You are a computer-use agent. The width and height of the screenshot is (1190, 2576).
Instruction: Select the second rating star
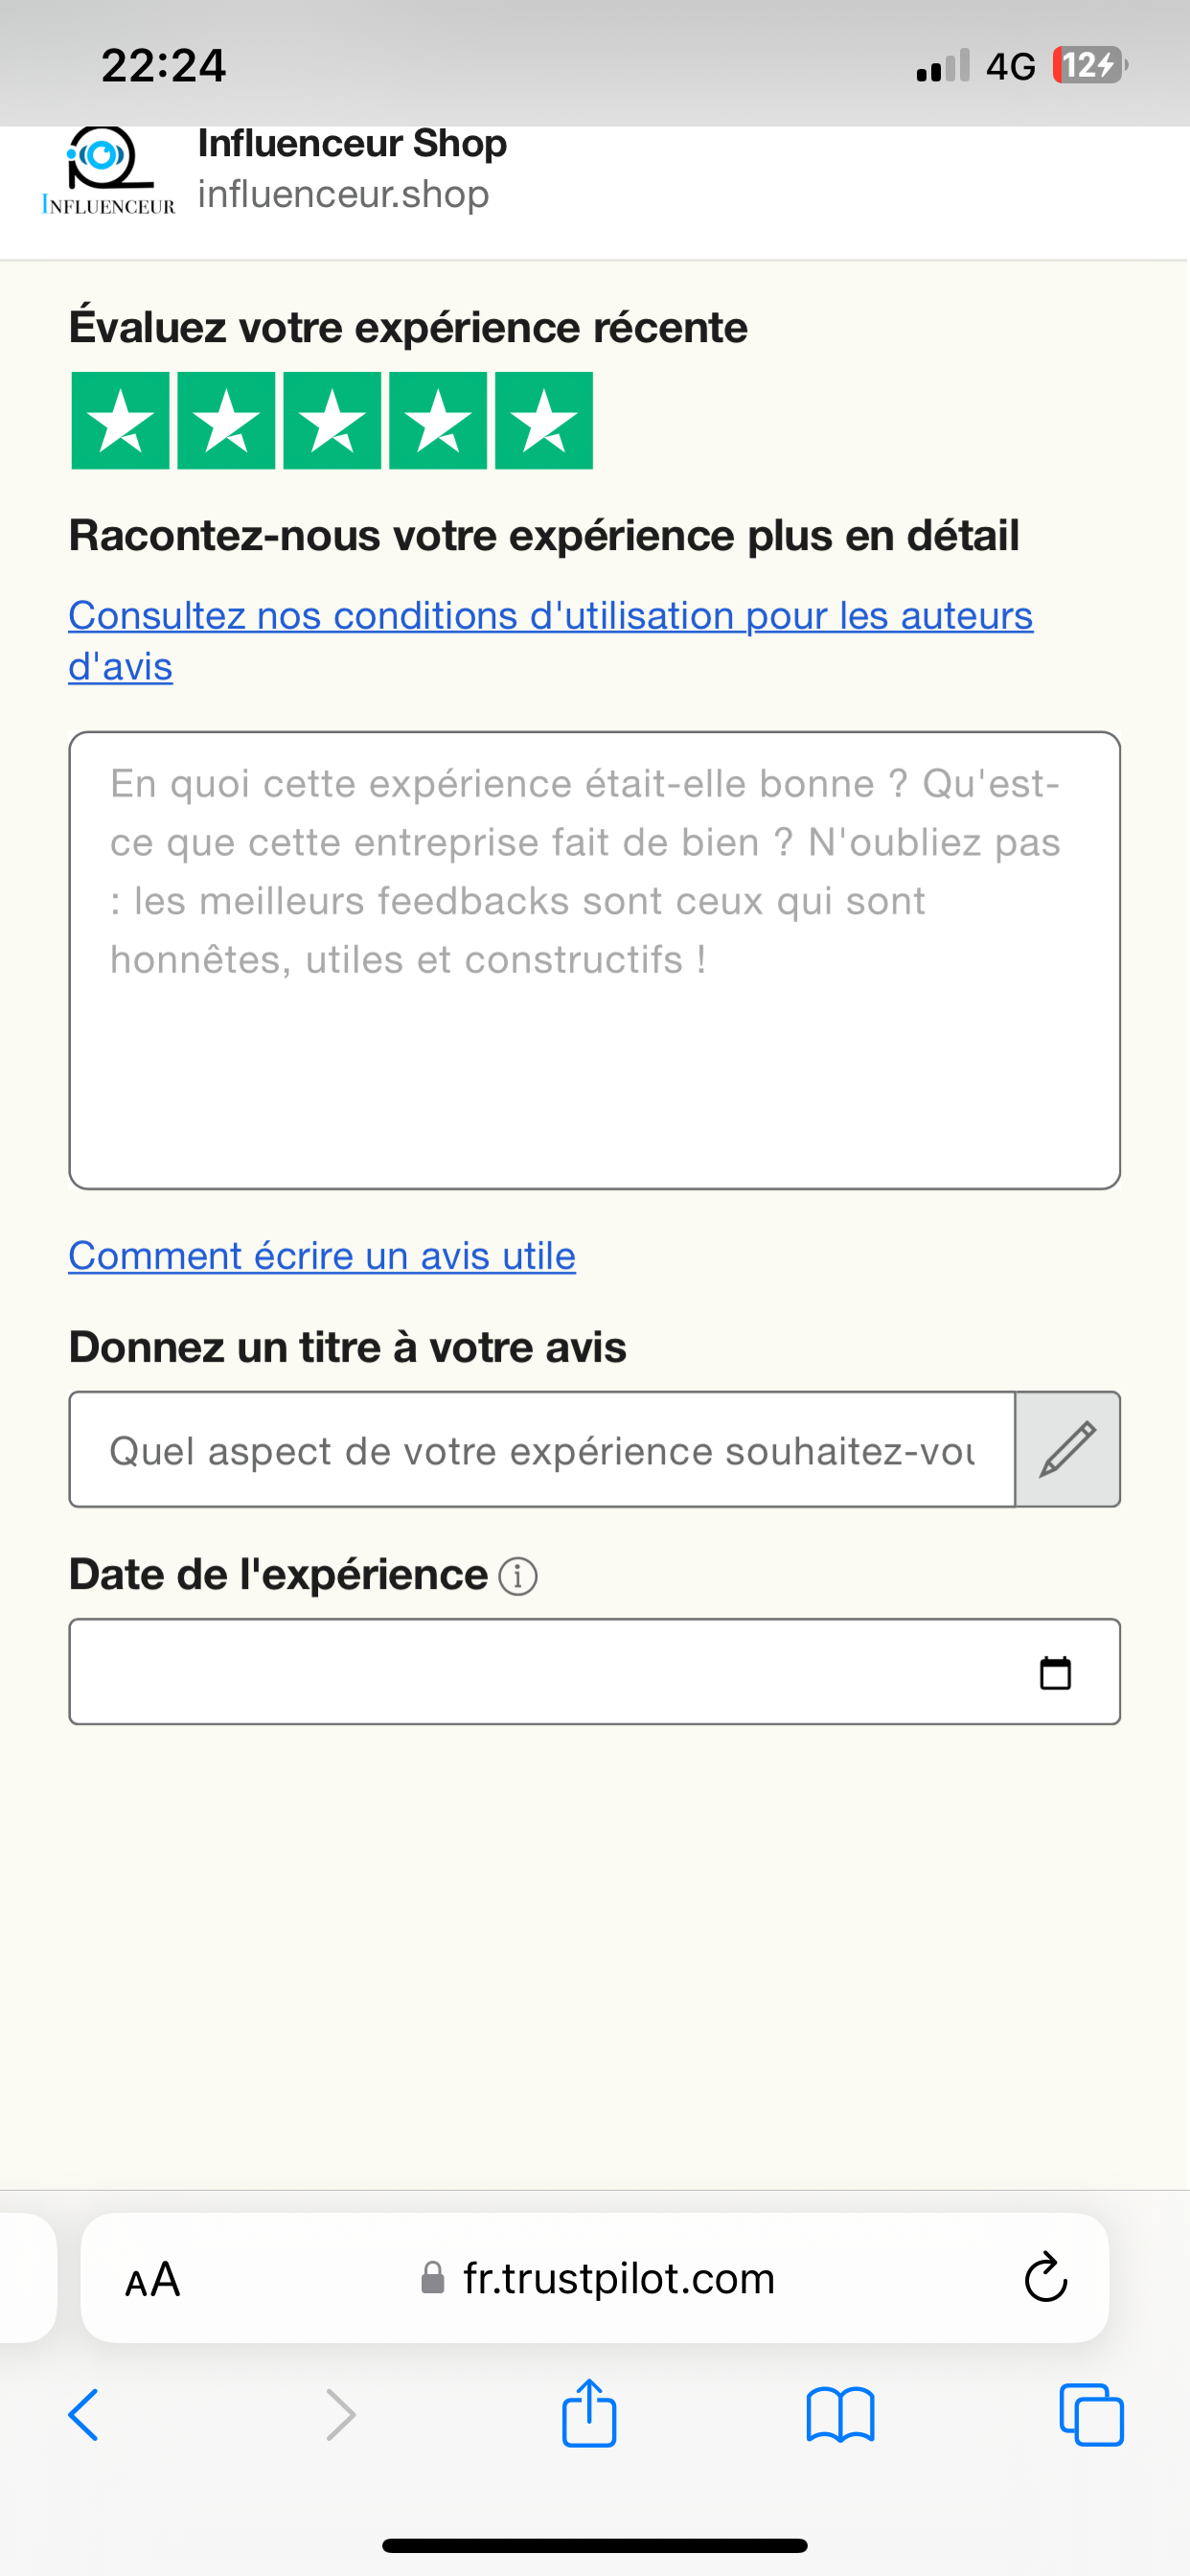point(226,421)
